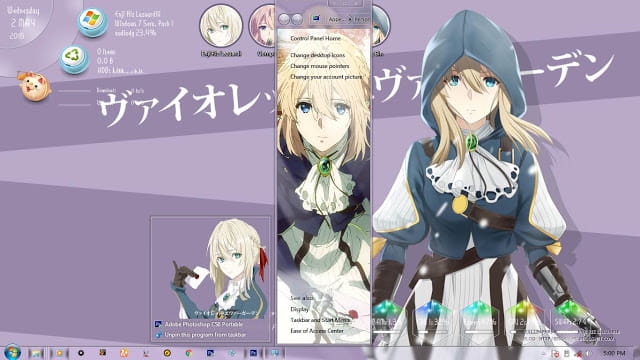Open Taskbar and Start Menu link
Screen dimensions: 640x360
320,320
